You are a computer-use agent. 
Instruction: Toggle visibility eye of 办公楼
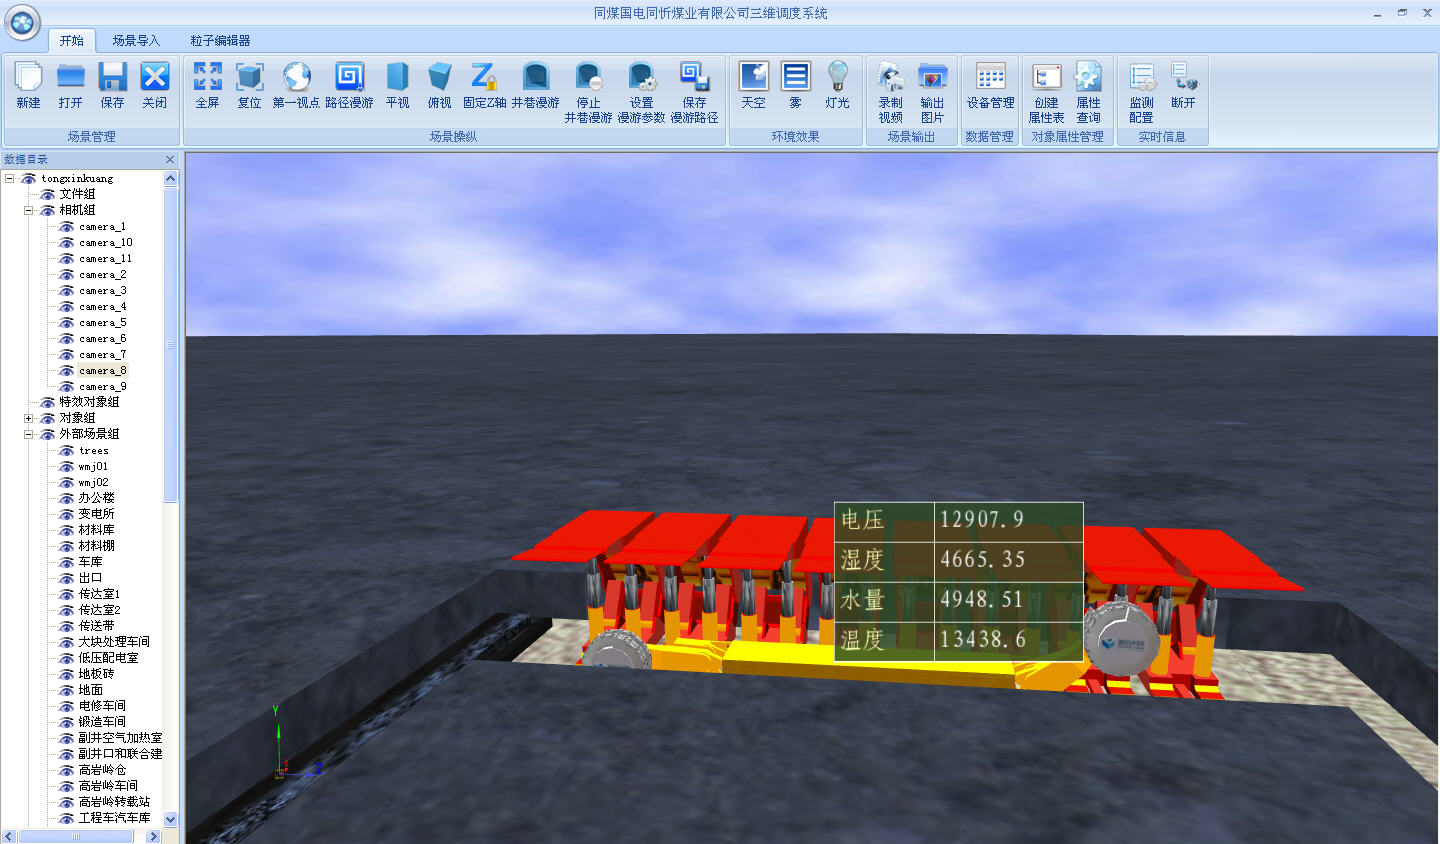pyautogui.click(x=66, y=498)
